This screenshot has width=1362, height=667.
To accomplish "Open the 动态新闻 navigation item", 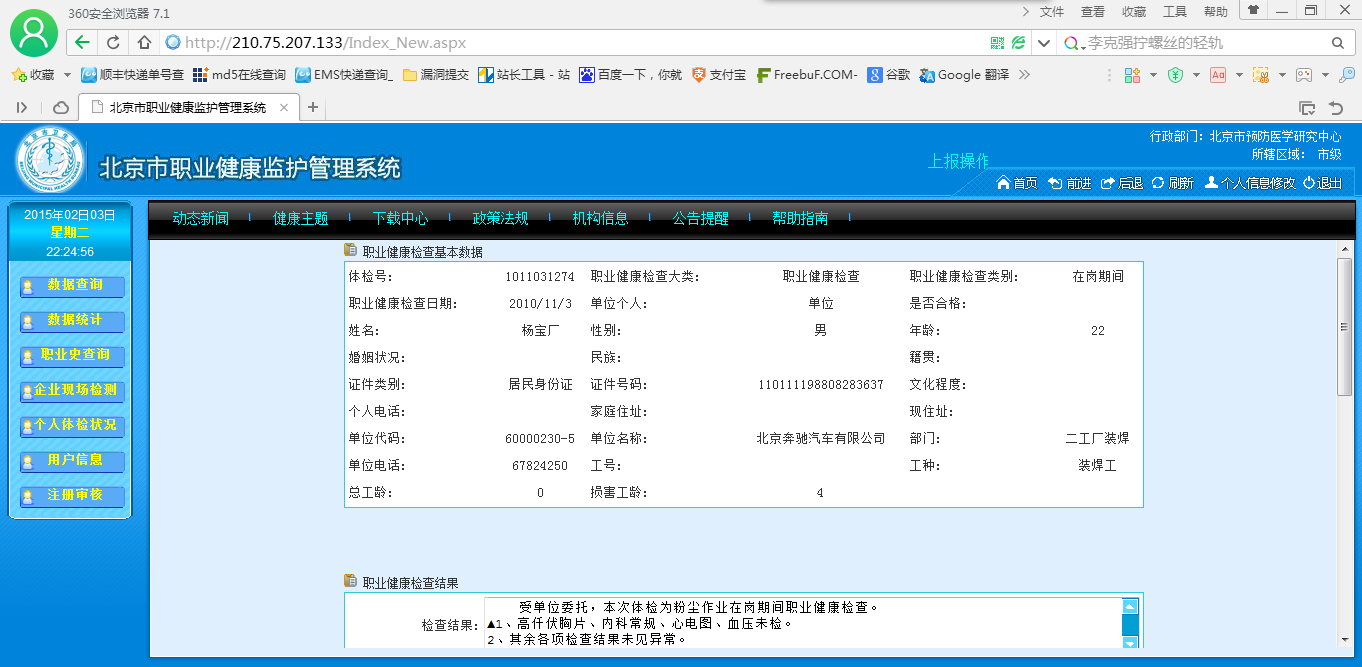I will pos(200,218).
